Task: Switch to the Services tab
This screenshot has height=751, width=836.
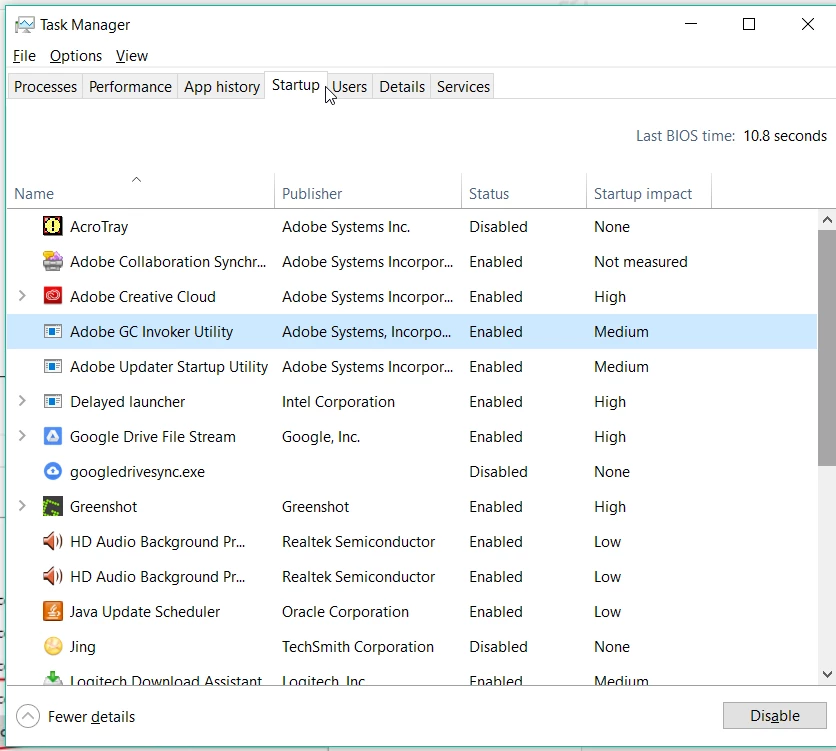Action: [463, 86]
